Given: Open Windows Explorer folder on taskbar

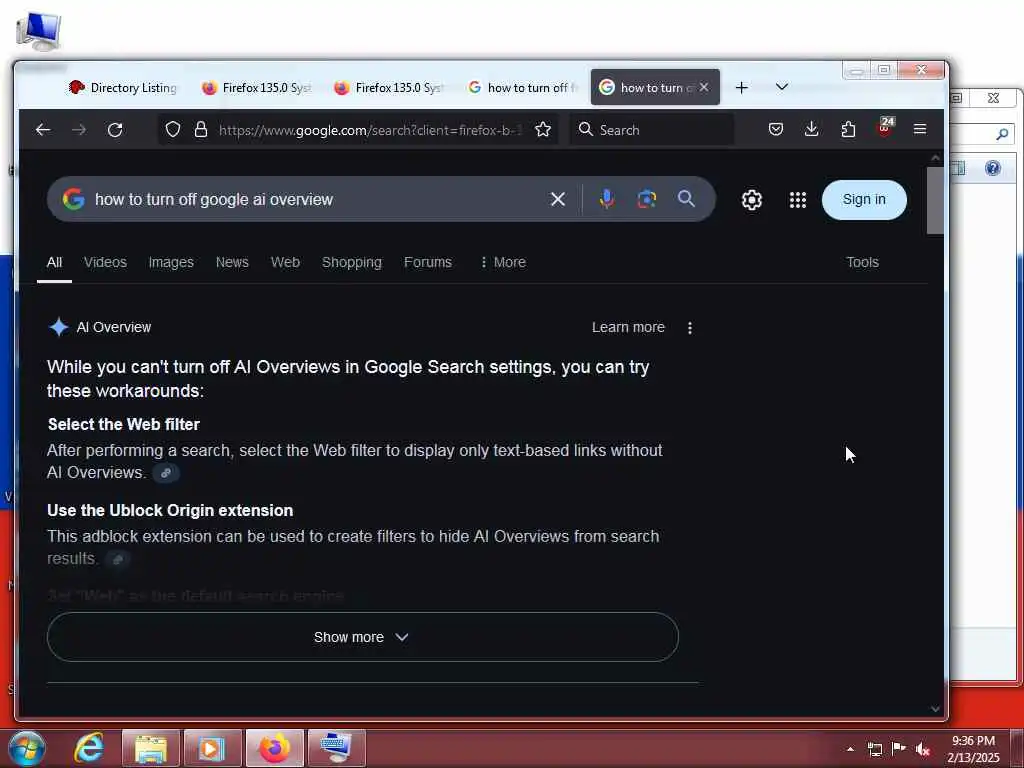Looking at the screenshot, I should point(150,748).
